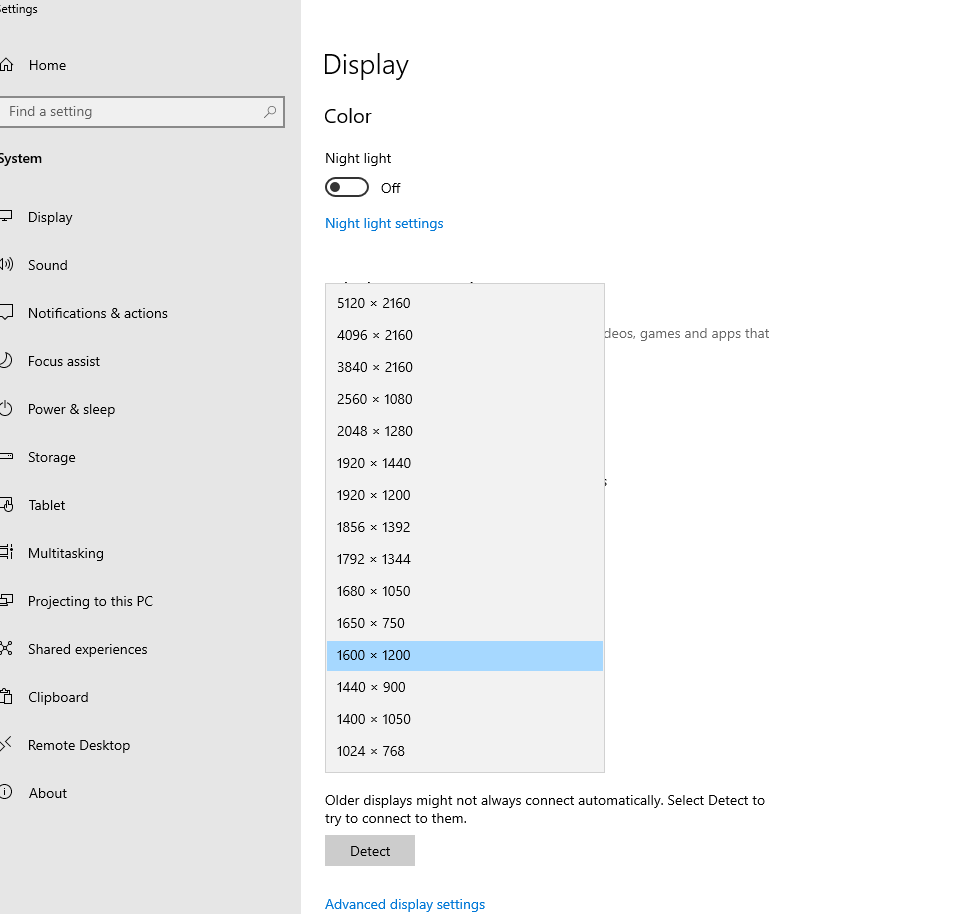
Task: Select highlighted 1600 × 1200 entry
Action: point(465,656)
